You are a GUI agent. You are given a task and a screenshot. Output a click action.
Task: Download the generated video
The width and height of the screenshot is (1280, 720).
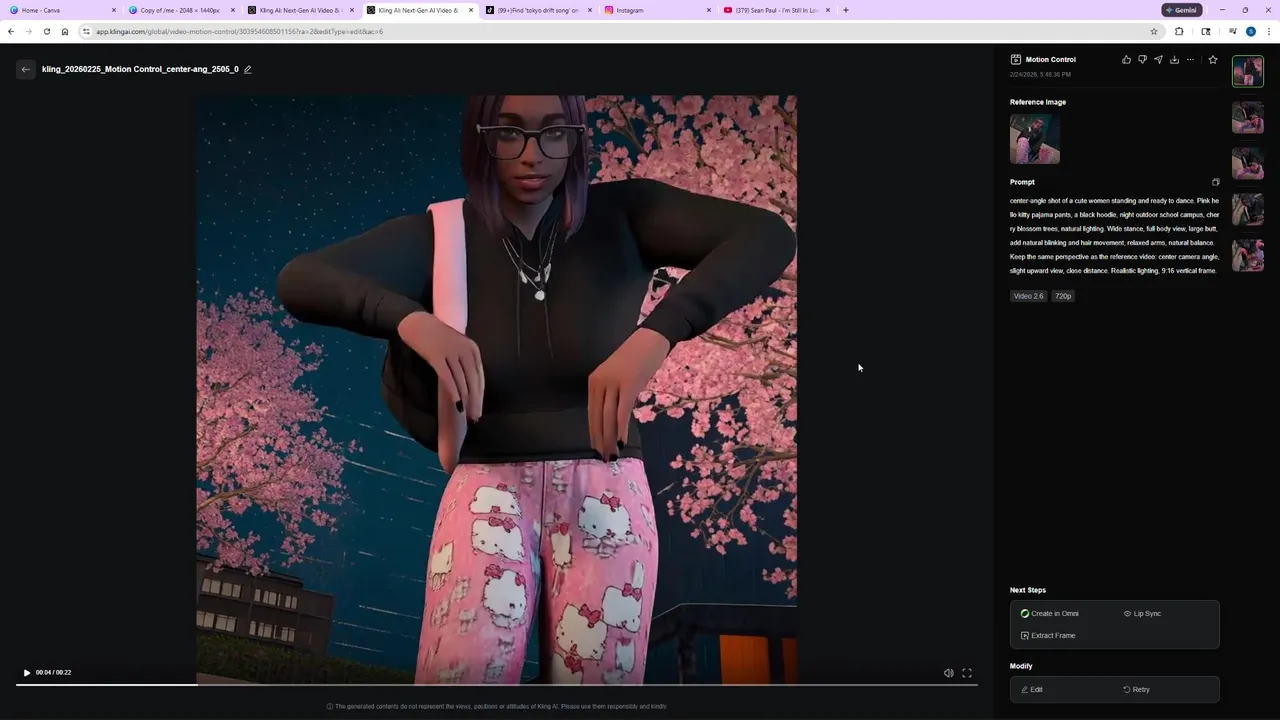coord(1174,60)
